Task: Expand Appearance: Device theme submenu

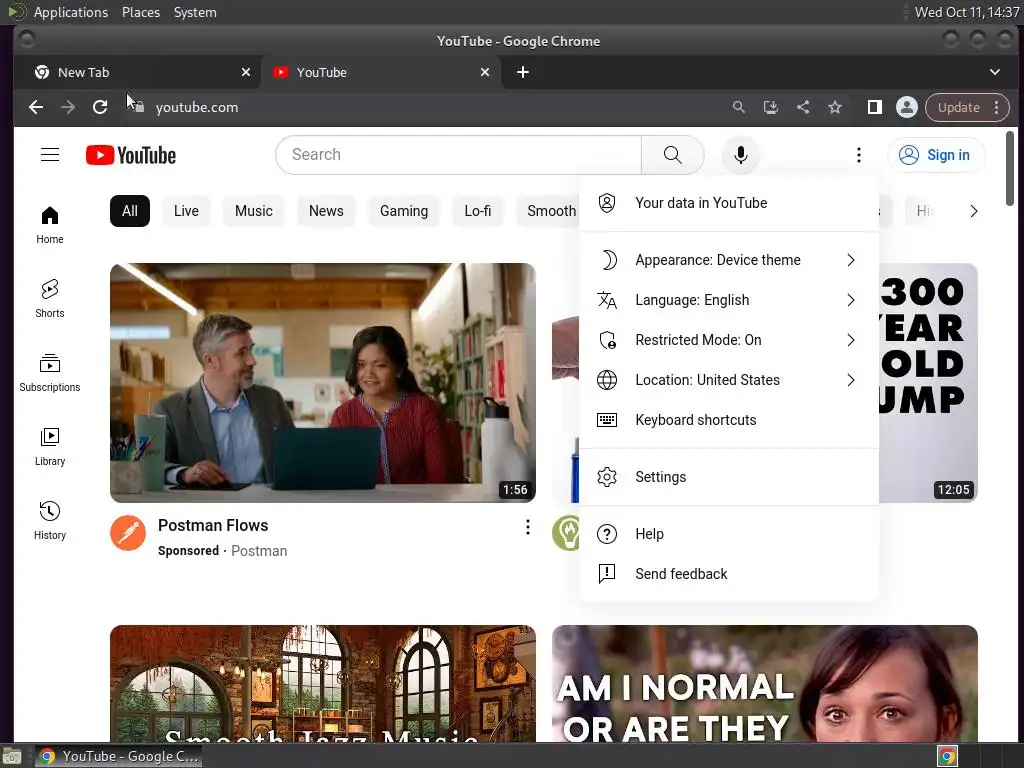Action: point(729,260)
